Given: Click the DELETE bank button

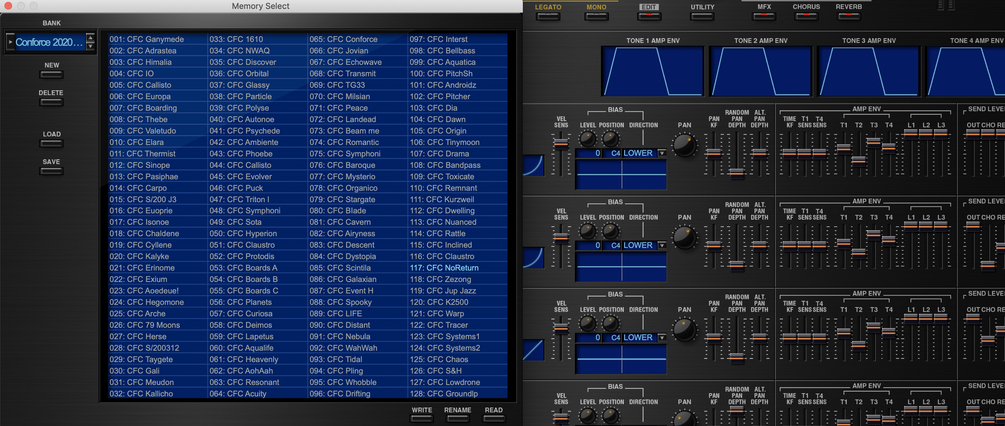Looking at the screenshot, I should point(51,102).
